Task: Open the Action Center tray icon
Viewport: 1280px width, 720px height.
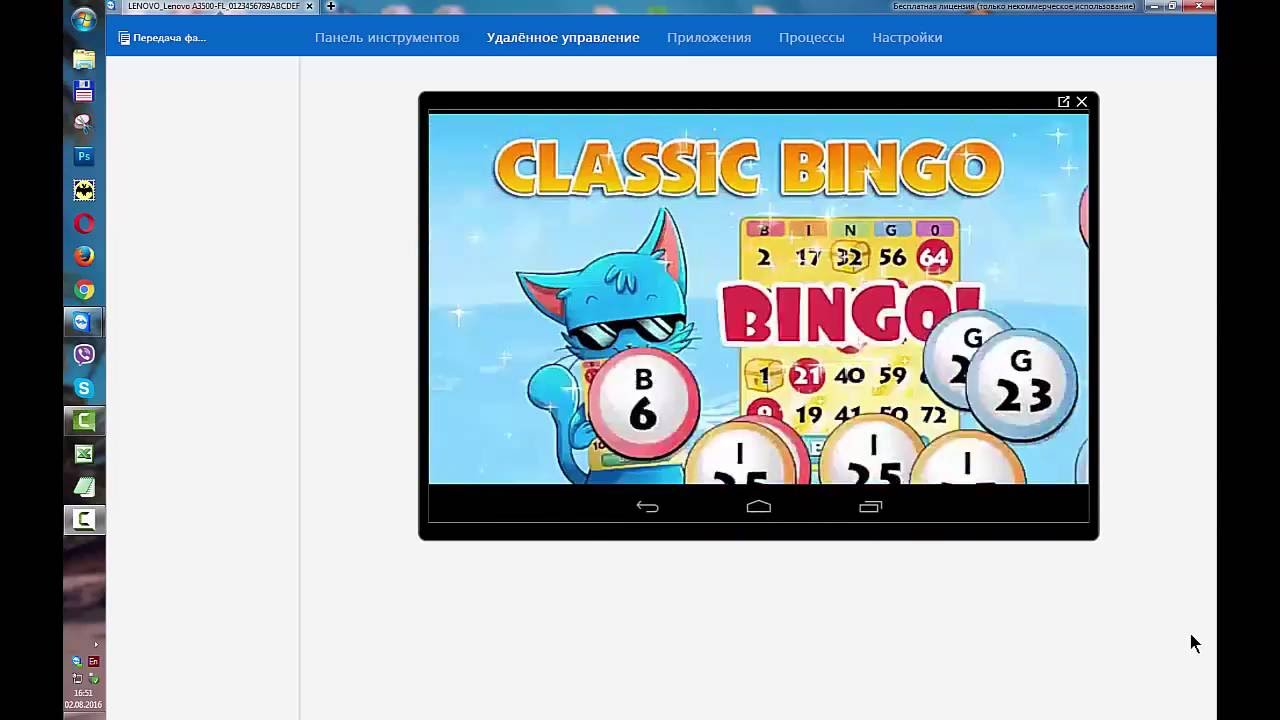Action: [x=77, y=678]
